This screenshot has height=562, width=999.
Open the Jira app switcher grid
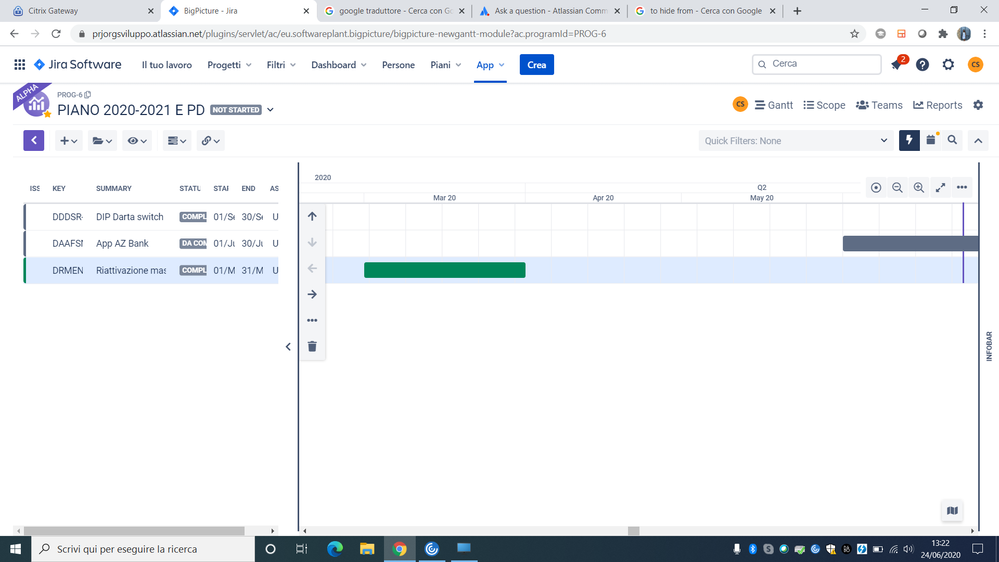(20, 64)
